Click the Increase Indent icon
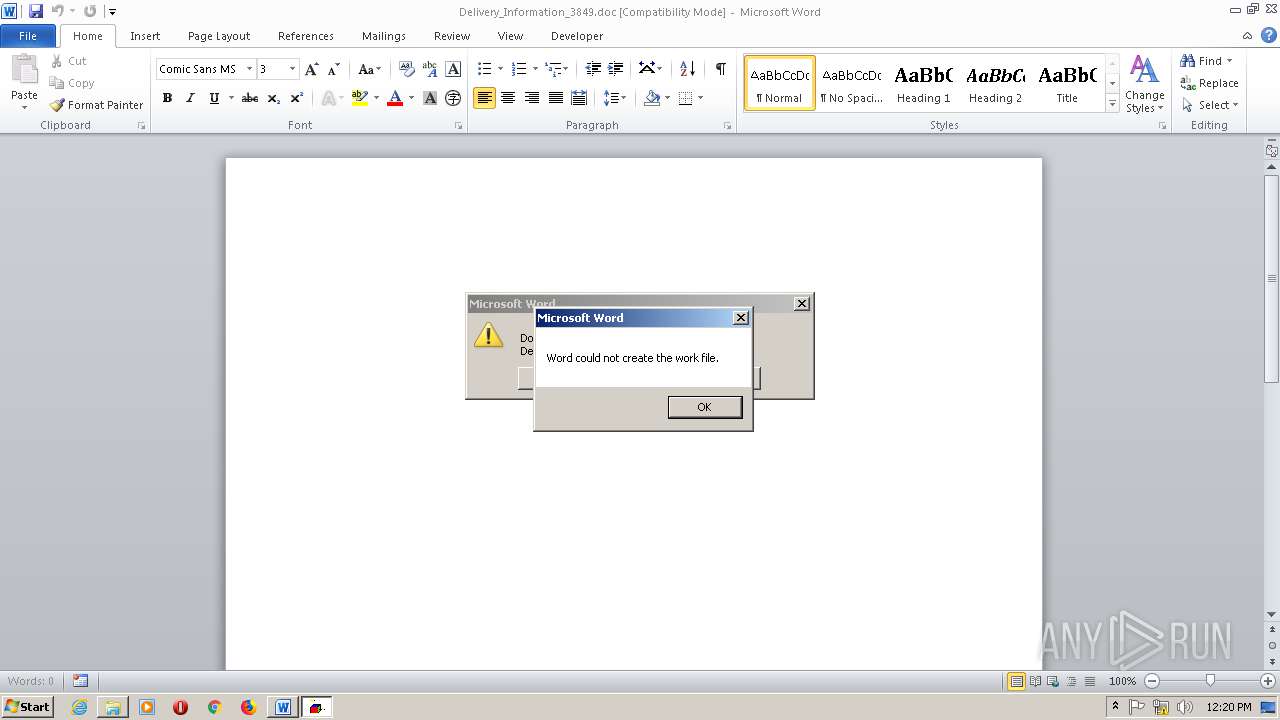Image resolution: width=1280 pixels, height=720 pixels. coord(616,69)
